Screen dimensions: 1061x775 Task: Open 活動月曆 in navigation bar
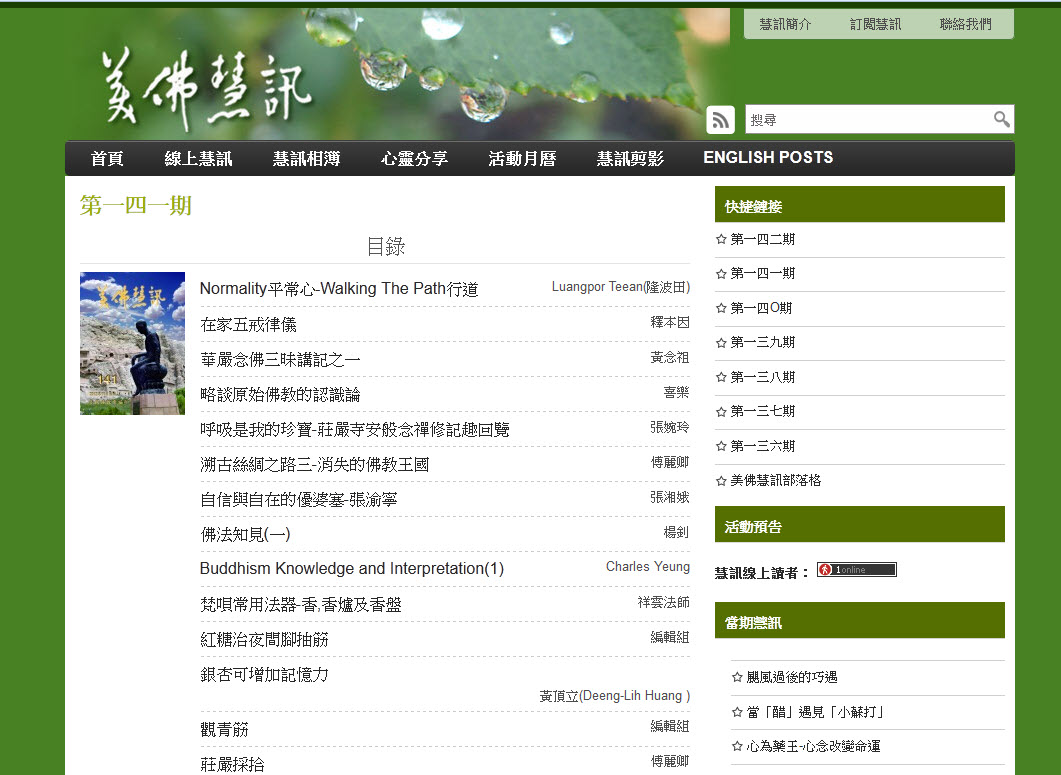coord(522,158)
